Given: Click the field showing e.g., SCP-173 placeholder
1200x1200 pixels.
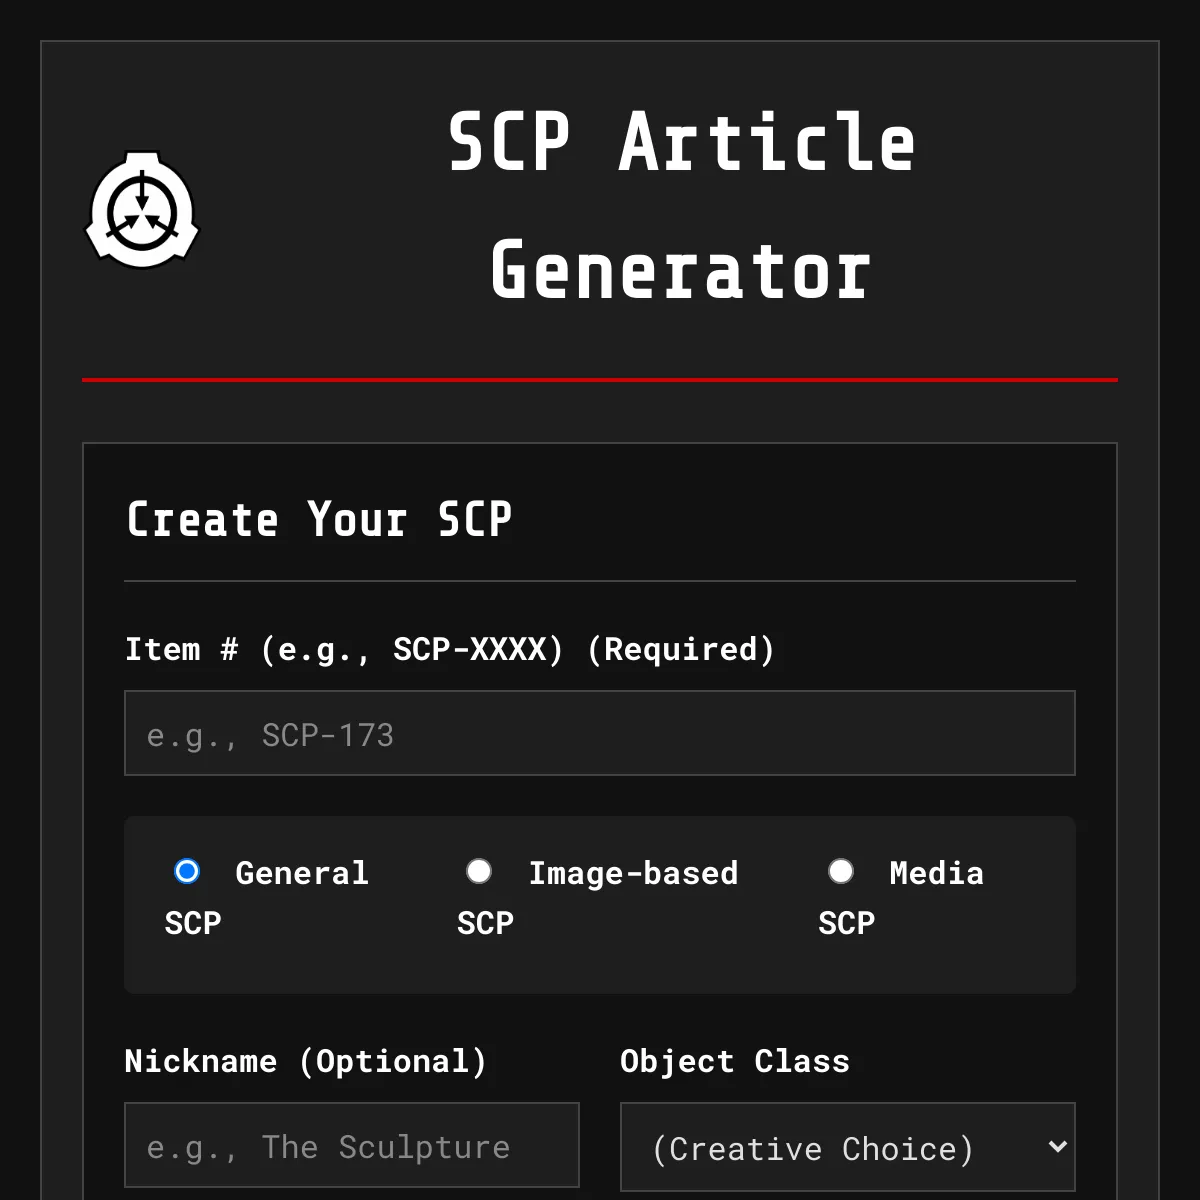Looking at the screenshot, I should pyautogui.click(x=600, y=733).
